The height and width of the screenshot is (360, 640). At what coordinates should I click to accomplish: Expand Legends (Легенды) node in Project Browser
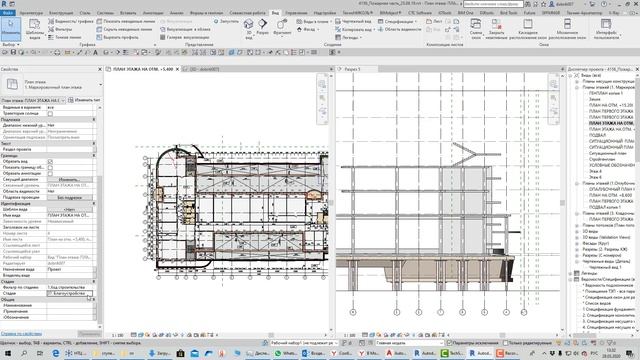pos(571,273)
